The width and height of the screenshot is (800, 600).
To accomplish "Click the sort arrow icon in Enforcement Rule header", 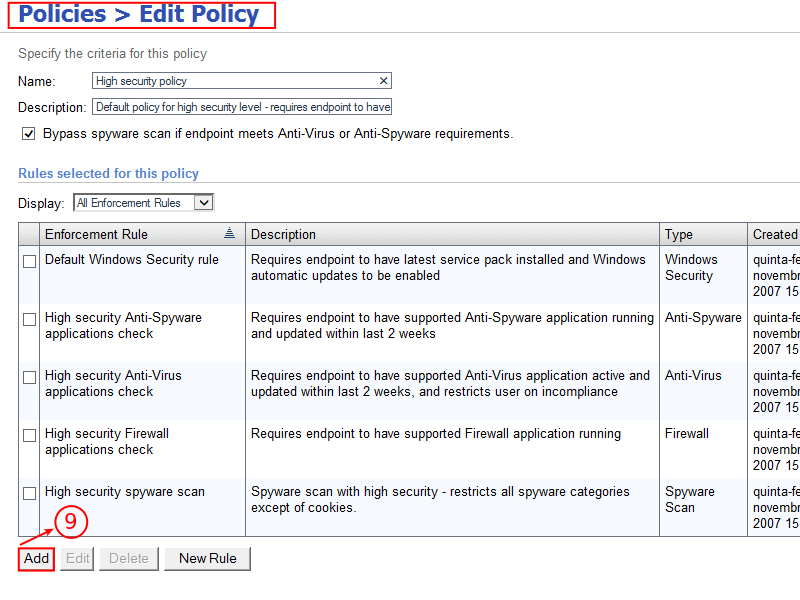I will click(230, 233).
